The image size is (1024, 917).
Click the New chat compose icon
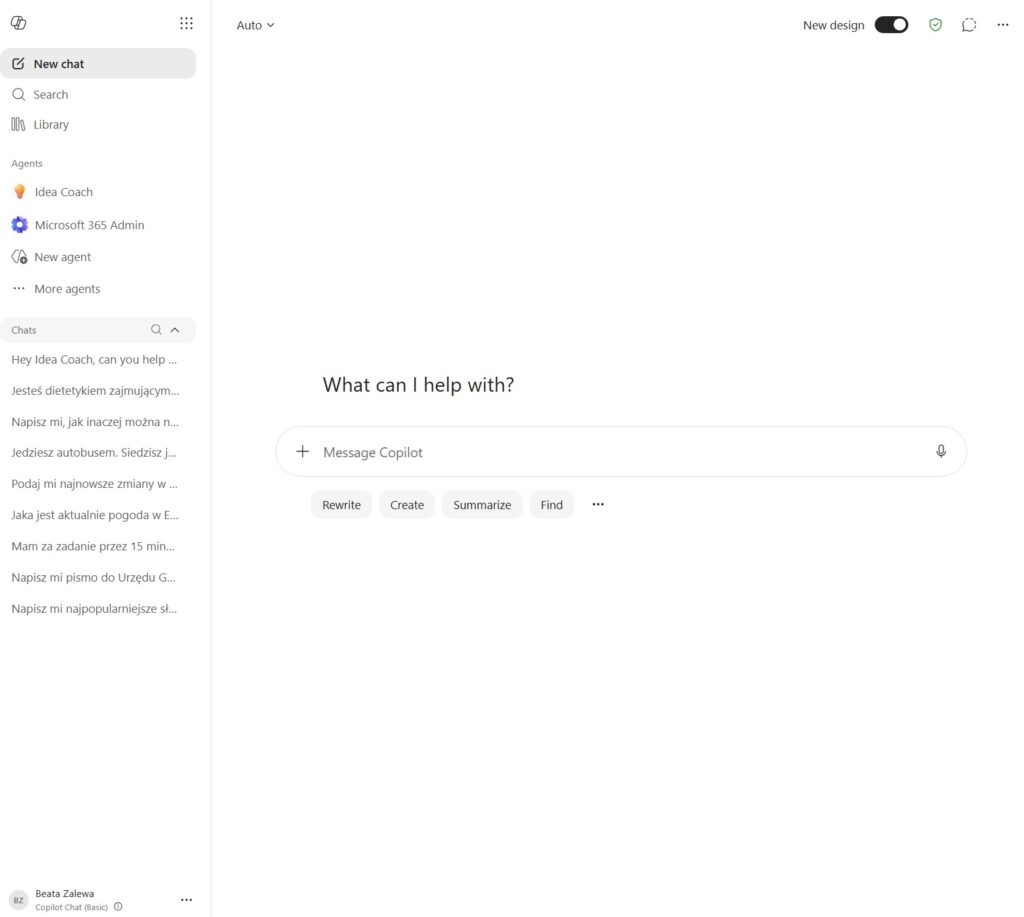tap(18, 63)
